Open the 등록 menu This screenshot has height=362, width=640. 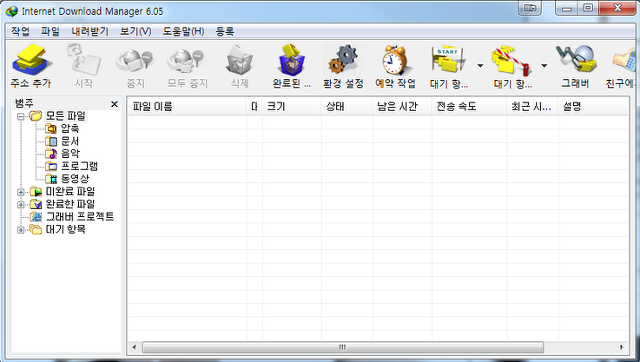pyautogui.click(x=225, y=31)
